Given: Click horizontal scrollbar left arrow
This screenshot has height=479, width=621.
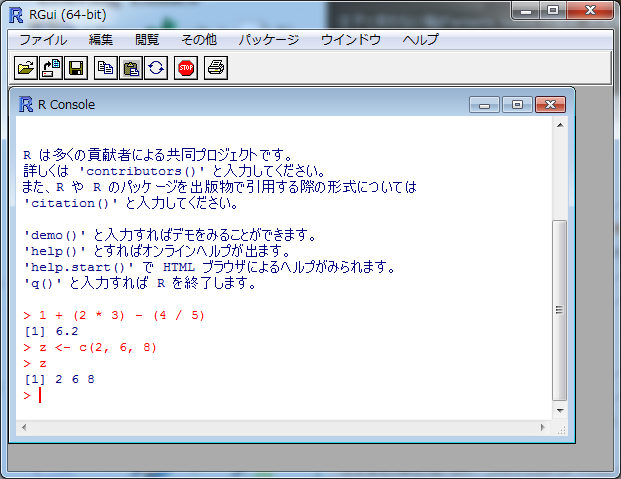Looking at the screenshot, I should [x=24, y=427].
